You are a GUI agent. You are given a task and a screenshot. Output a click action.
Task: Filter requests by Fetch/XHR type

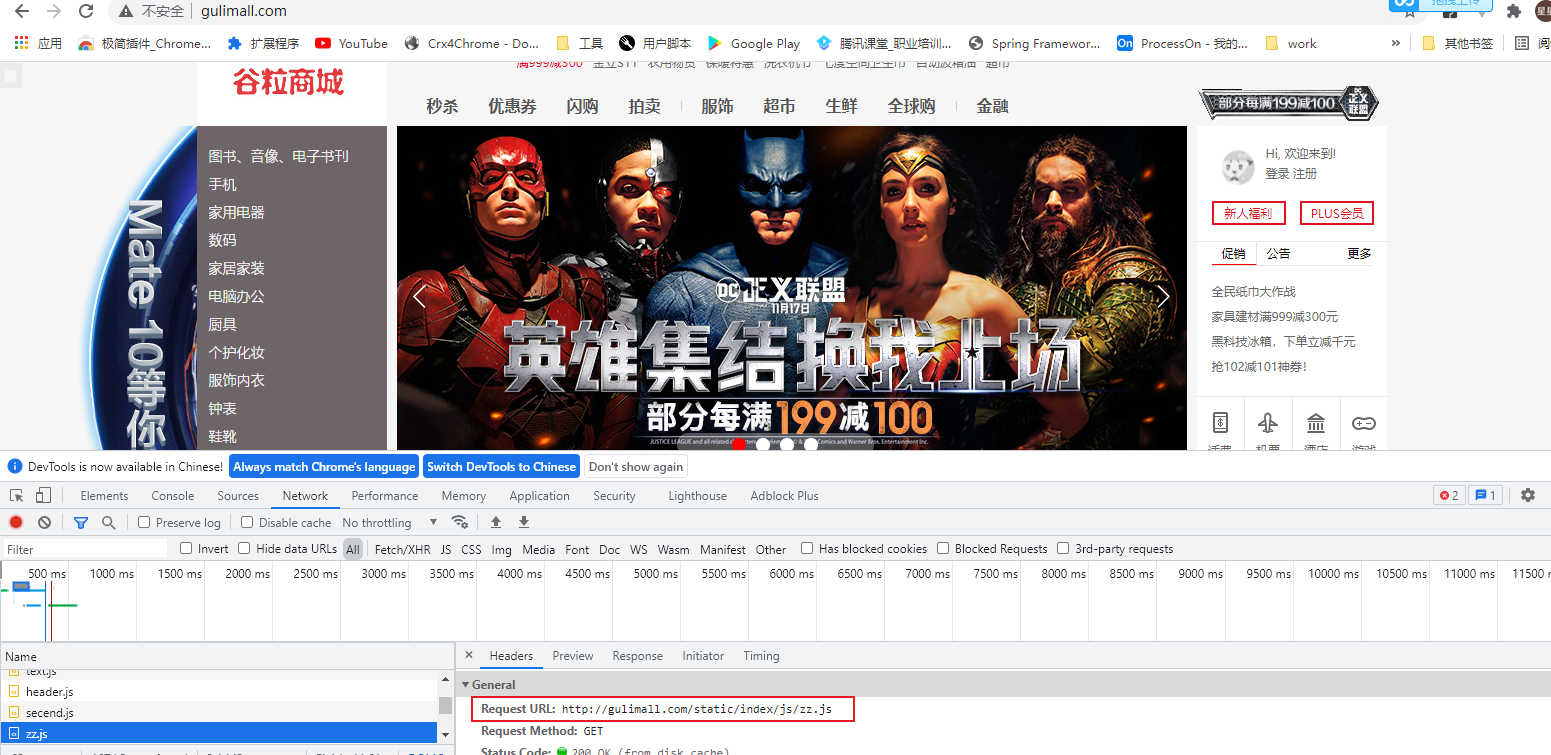tap(403, 549)
